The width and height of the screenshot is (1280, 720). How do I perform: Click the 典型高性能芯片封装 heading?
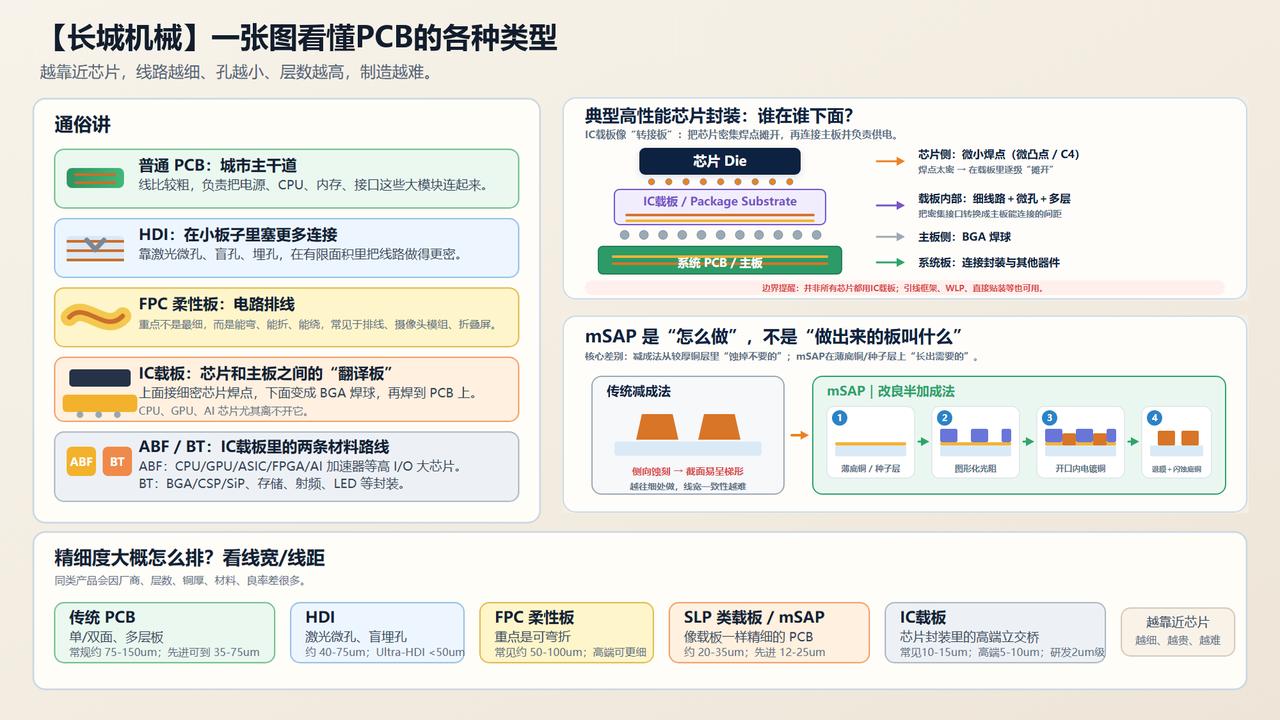(719, 116)
